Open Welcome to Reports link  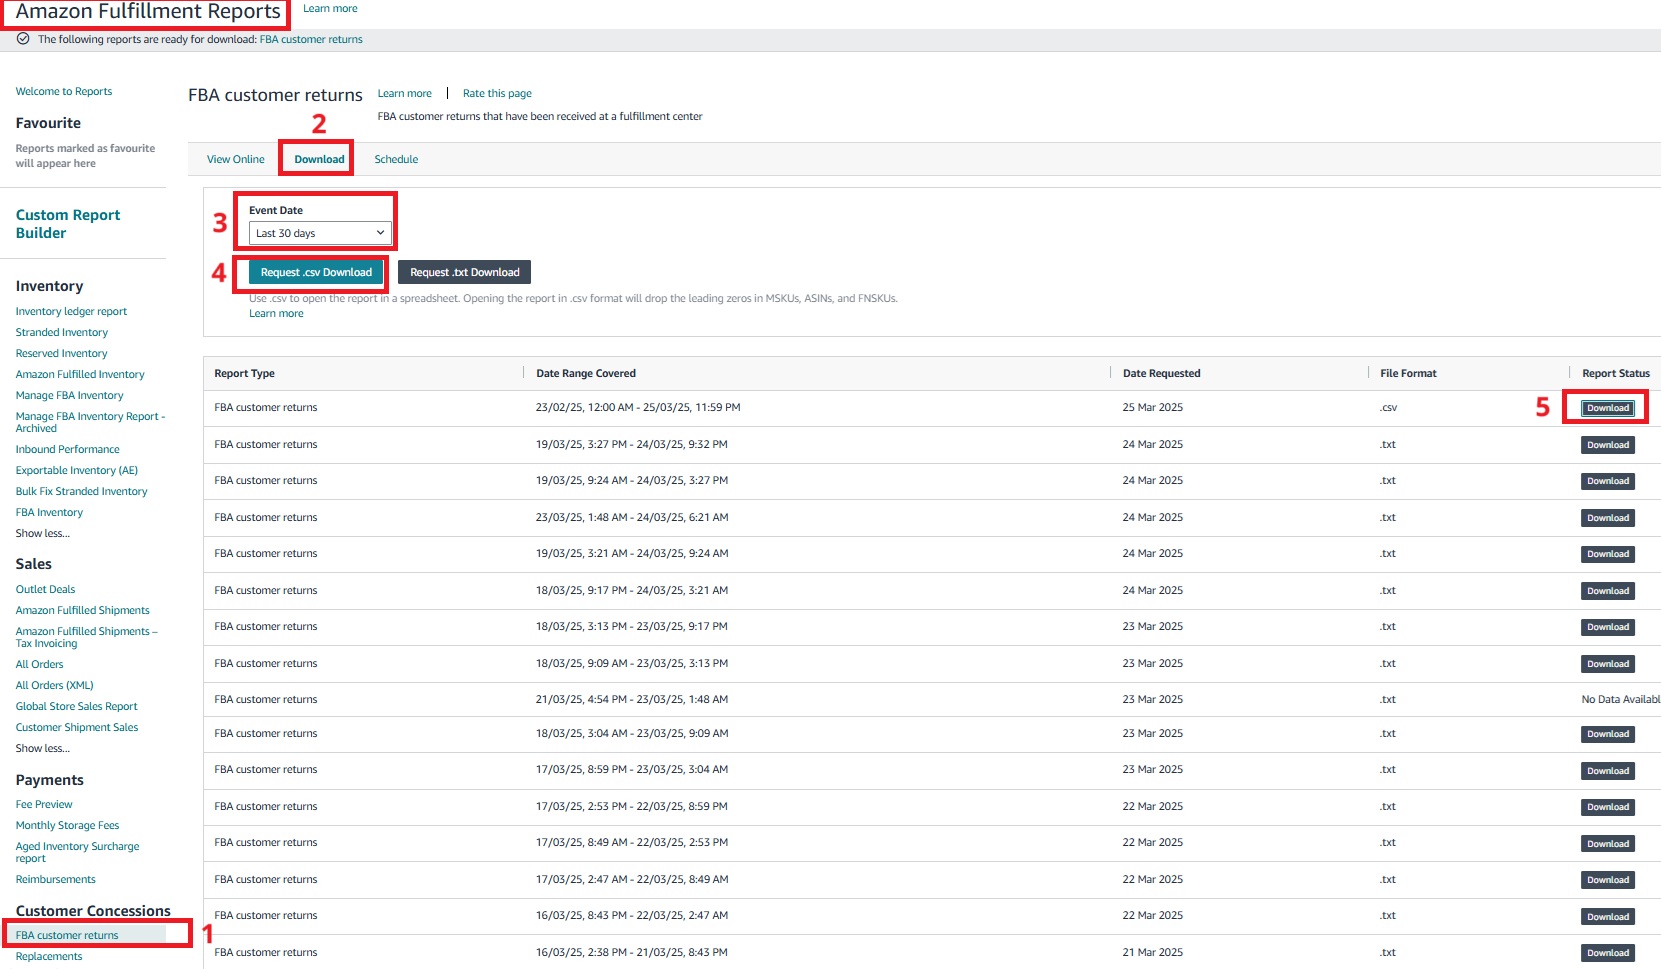point(64,91)
